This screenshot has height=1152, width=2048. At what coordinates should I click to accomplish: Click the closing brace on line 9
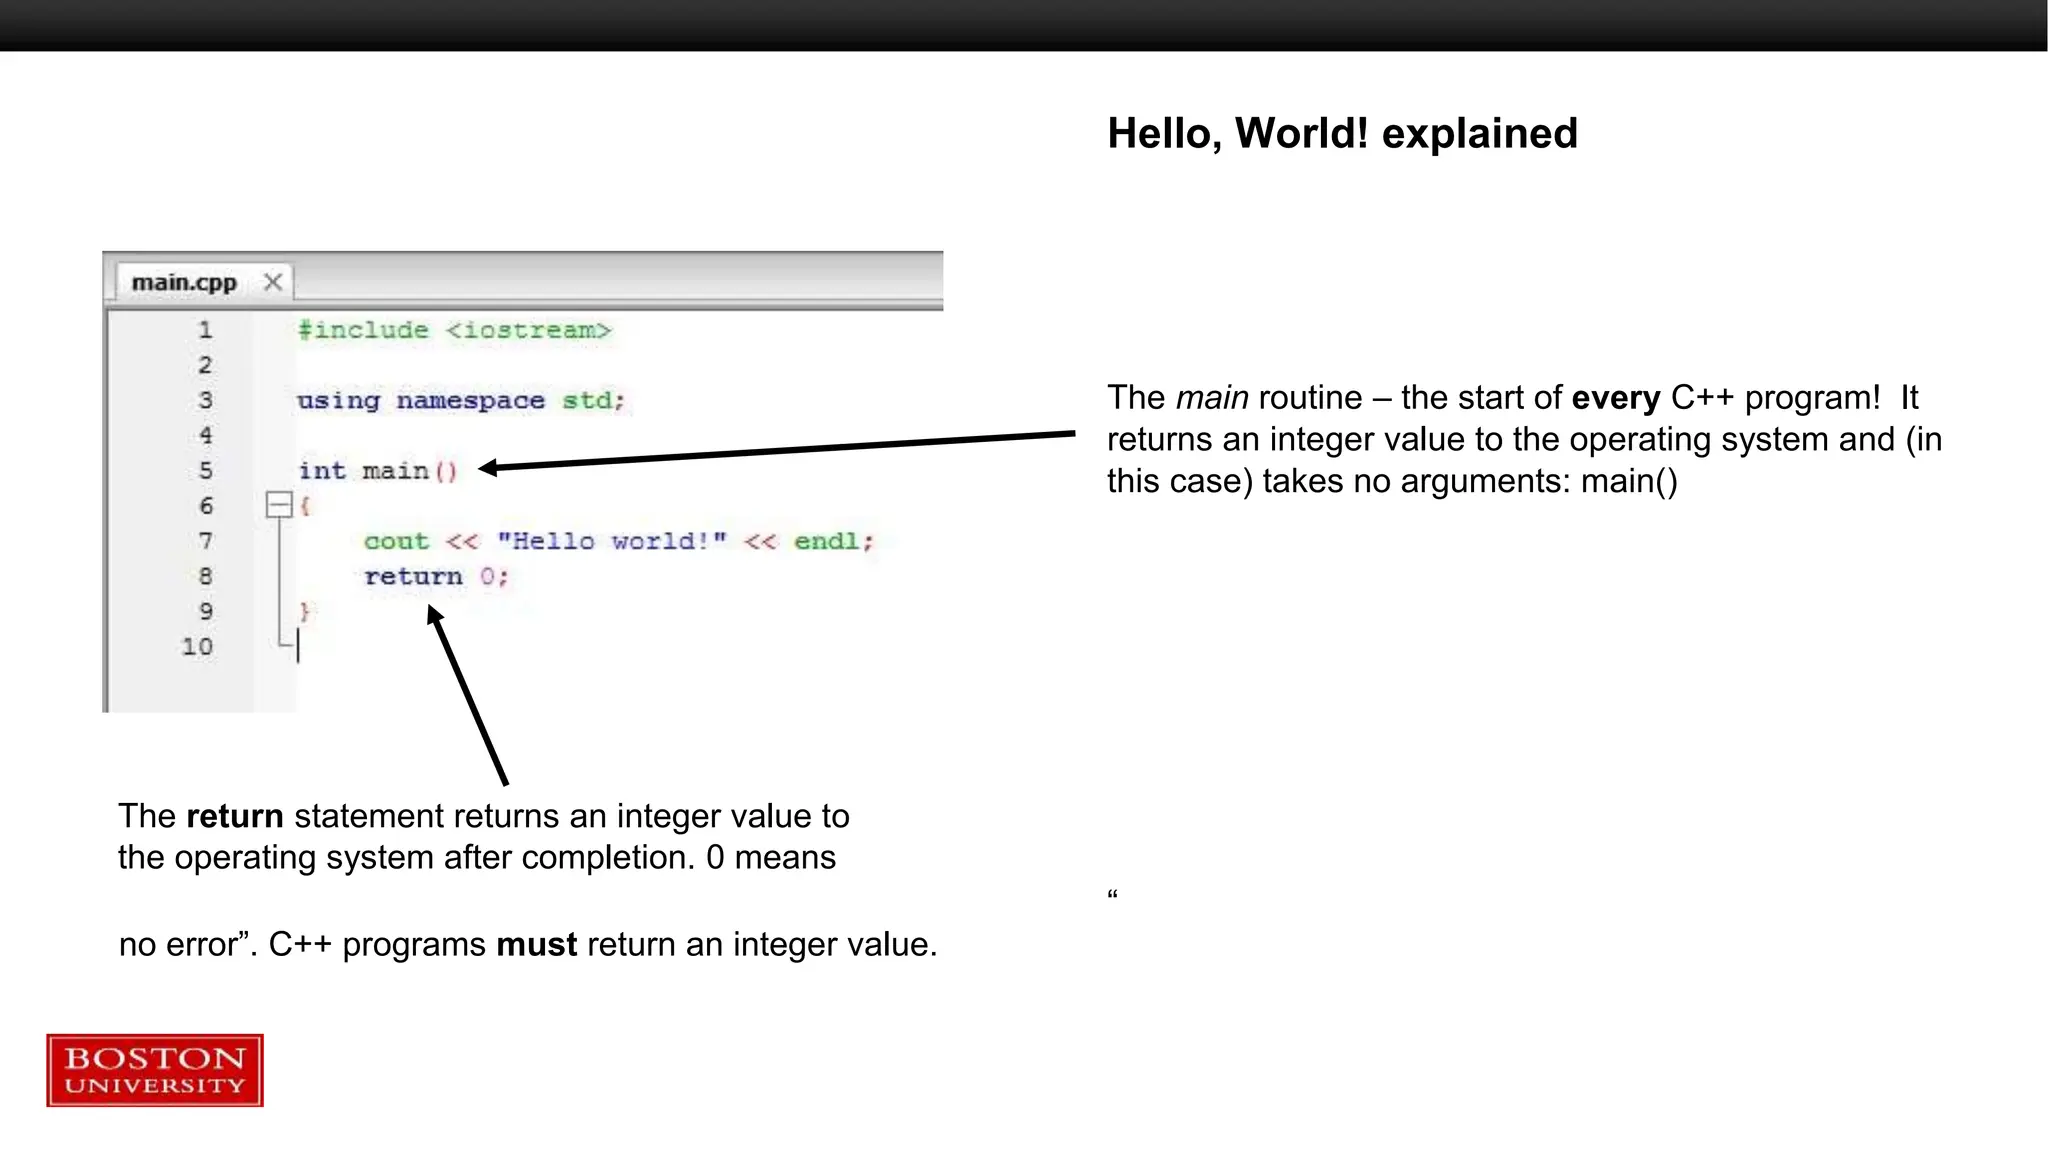click(x=305, y=610)
